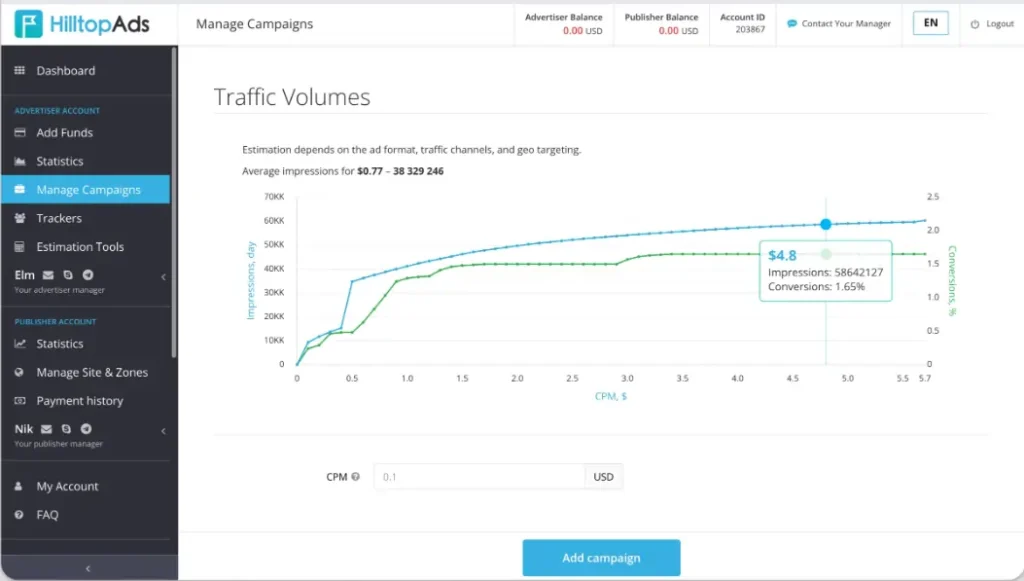This screenshot has width=1024, height=581.
Task: Collapse the Elm advertiser manager section
Action: (x=163, y=277)
